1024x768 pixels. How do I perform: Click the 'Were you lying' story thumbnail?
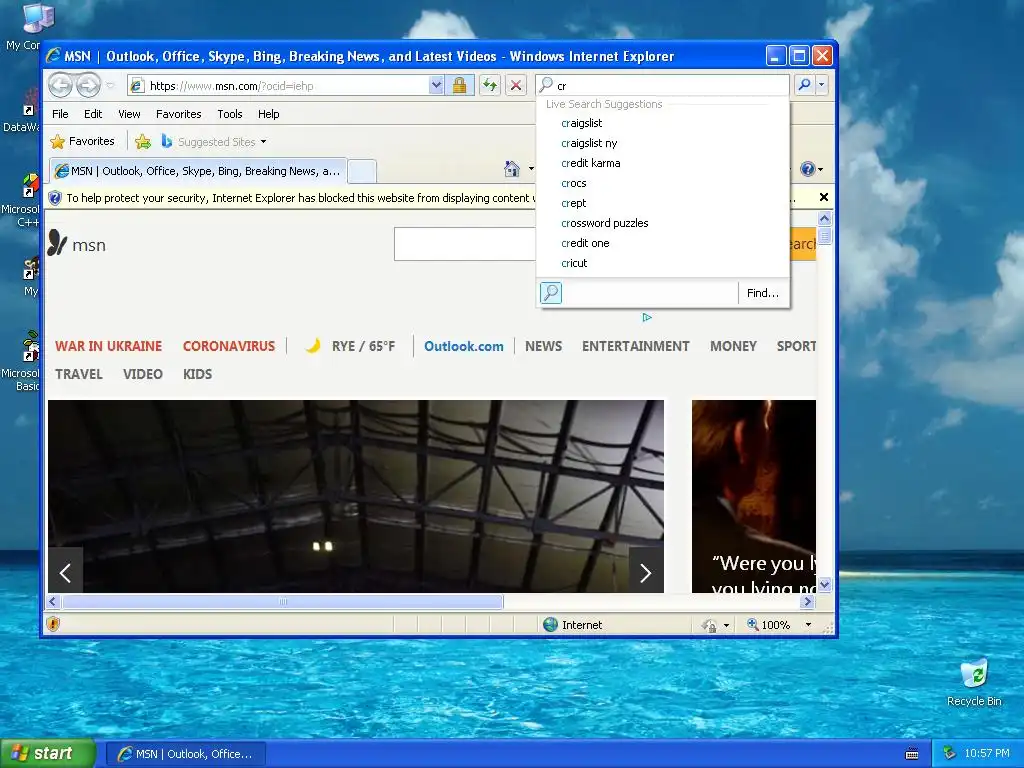coord(754,496)
